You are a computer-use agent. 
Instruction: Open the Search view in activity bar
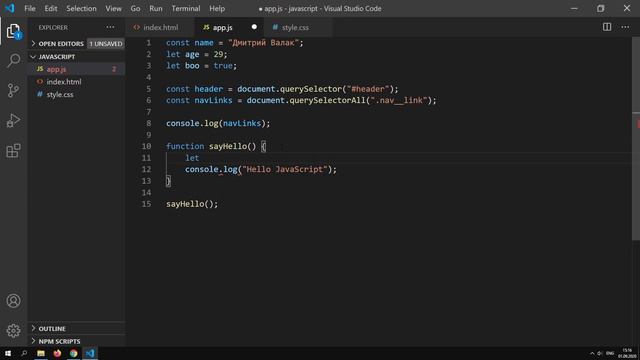coord(13,60)
